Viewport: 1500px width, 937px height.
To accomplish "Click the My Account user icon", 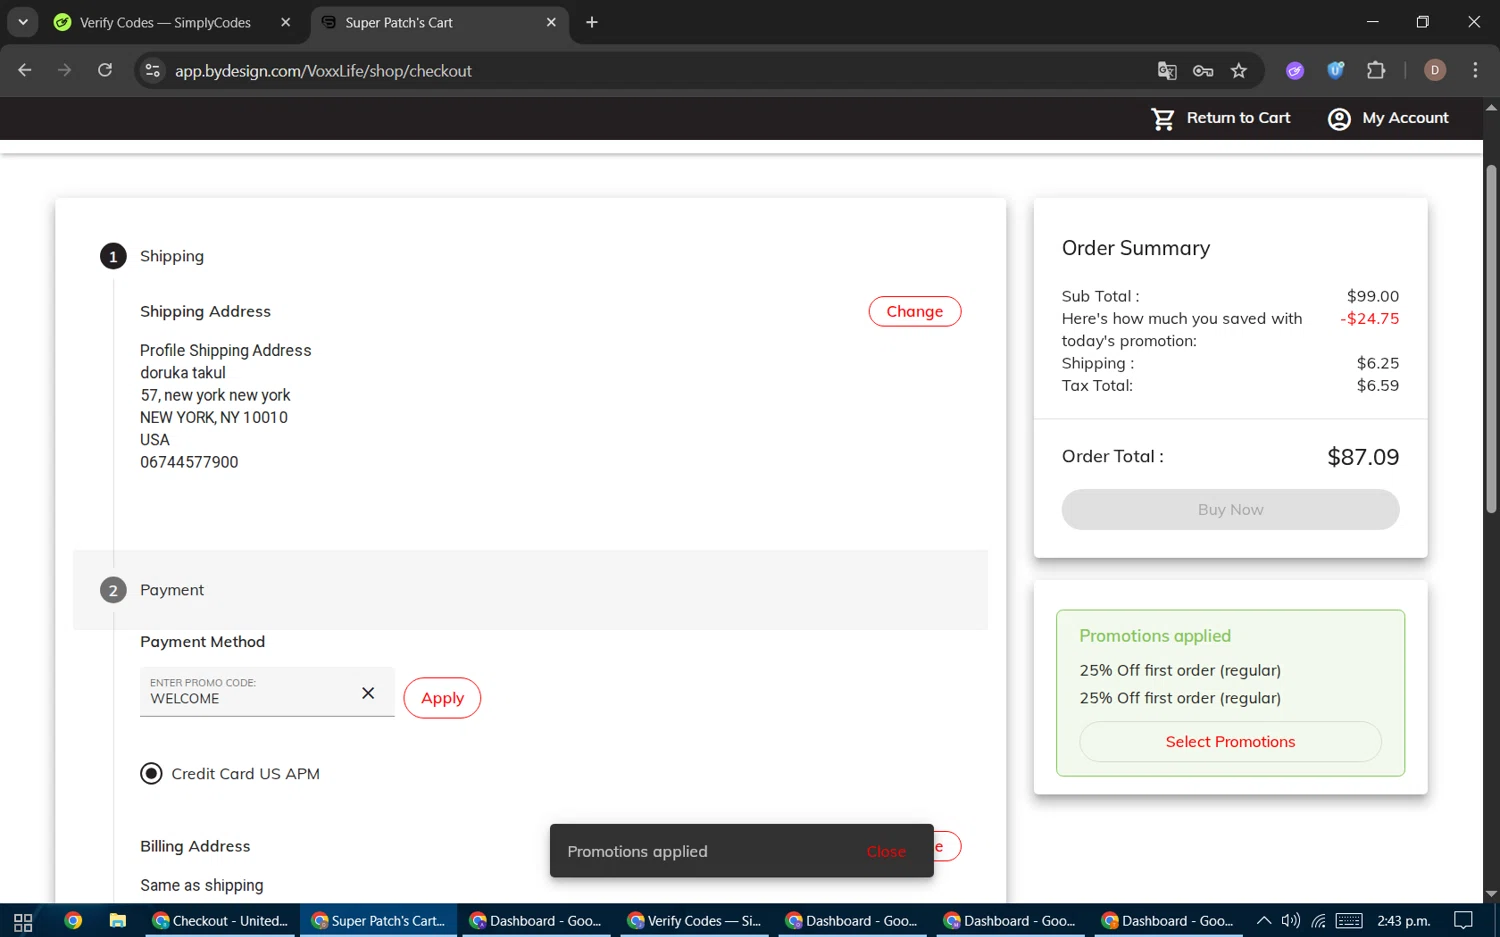I will (1339, 119).
